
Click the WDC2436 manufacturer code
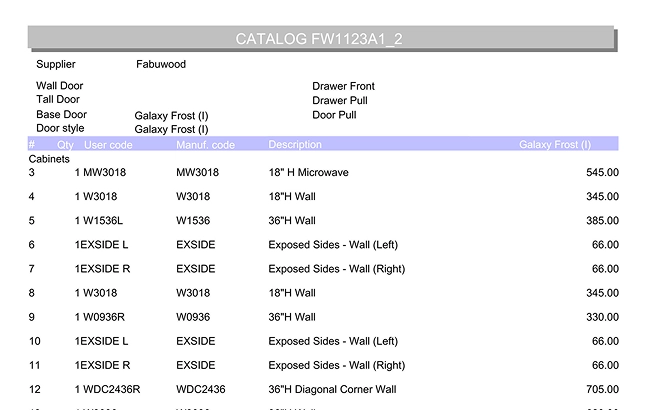(x=201, y=389)
